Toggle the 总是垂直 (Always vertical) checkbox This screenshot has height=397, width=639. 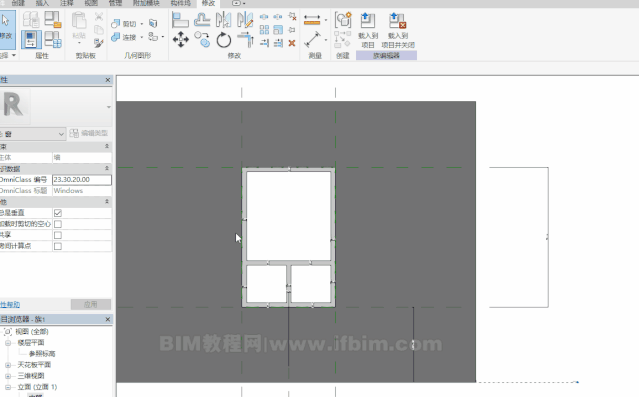pyautogui.click(x=58, y=213)
